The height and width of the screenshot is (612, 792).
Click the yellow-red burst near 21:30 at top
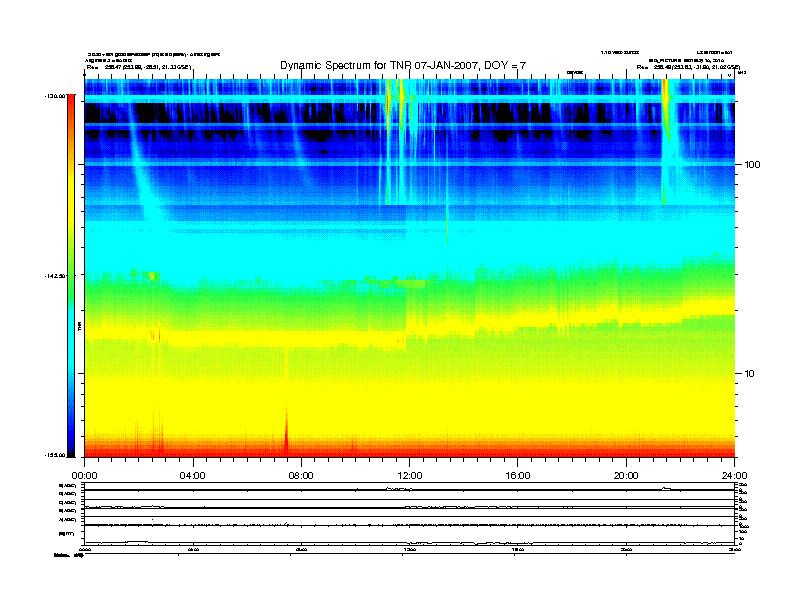(x=666, y=109)
